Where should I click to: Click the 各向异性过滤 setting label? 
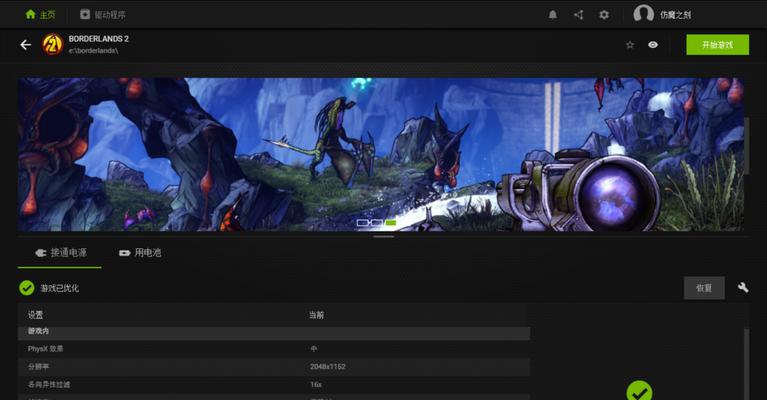point(48,385)
